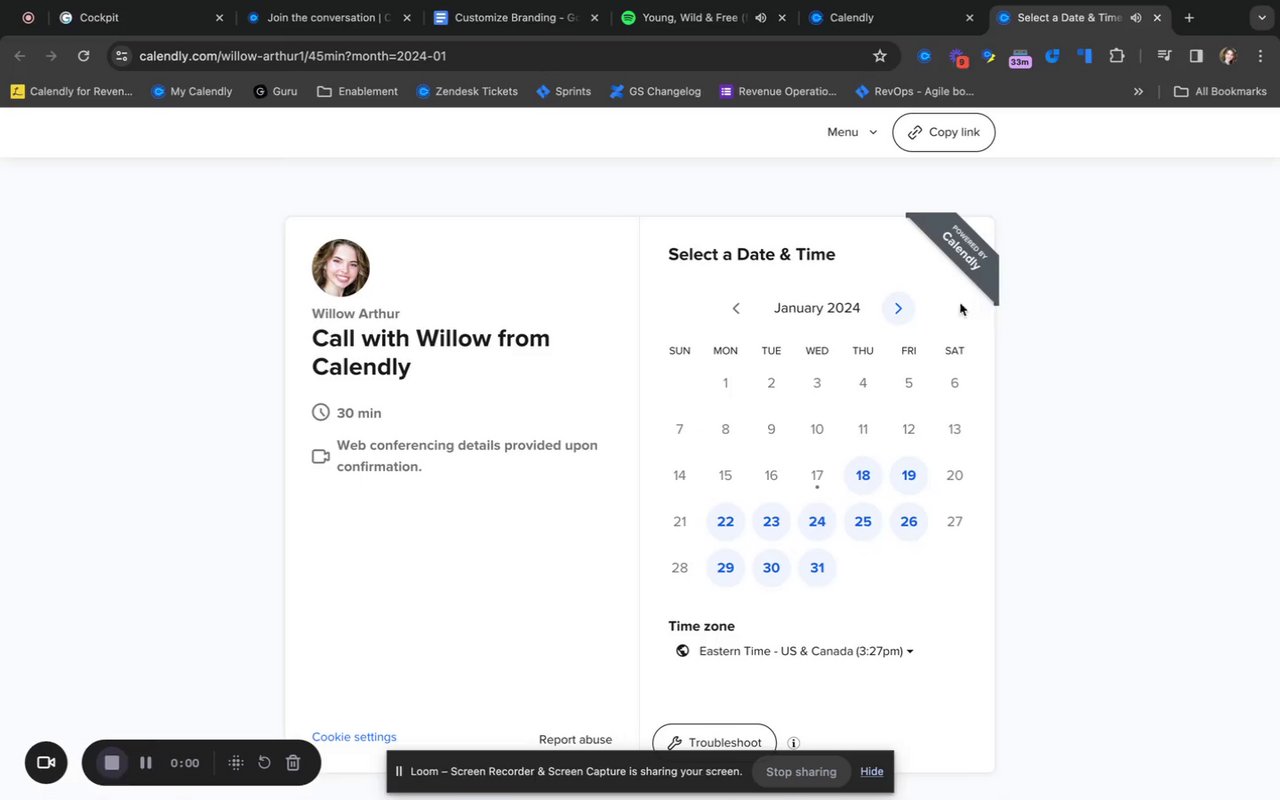The image size is (1280, 800).
Task: Open the GS Changelog bookmark
Action: pos(655,91)
